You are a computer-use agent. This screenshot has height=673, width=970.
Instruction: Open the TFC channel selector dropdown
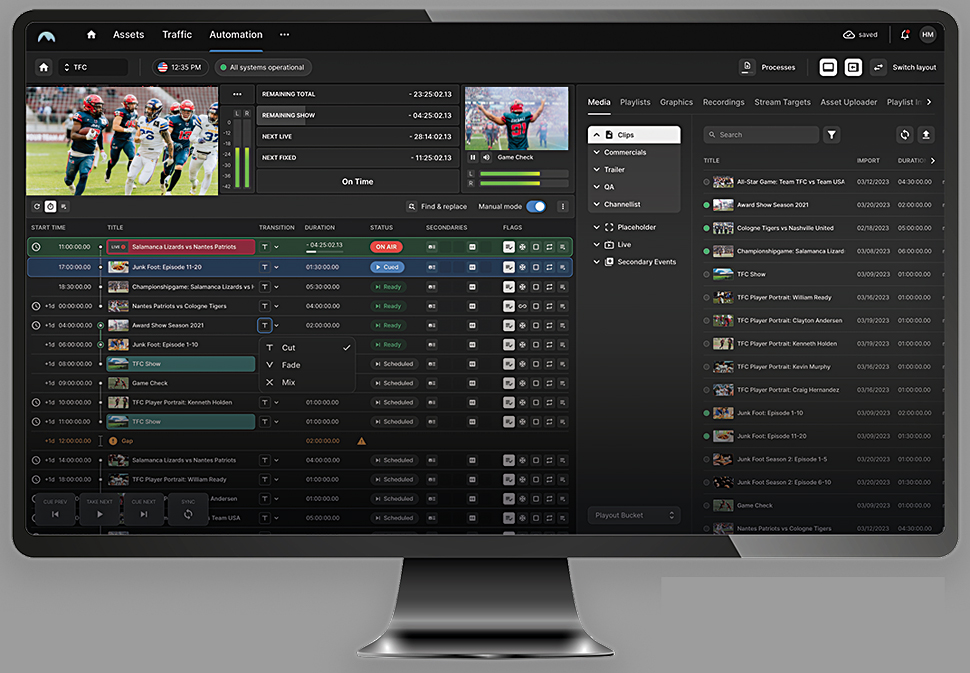[93, 67]
